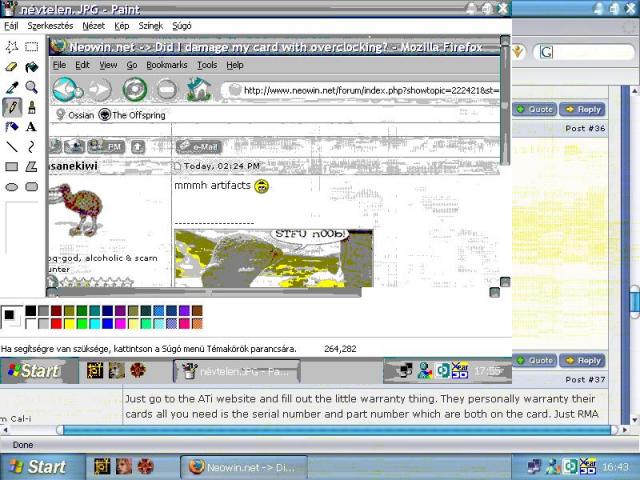
Task: Pick the Curve tool in Paint
Action: [31, 147]
